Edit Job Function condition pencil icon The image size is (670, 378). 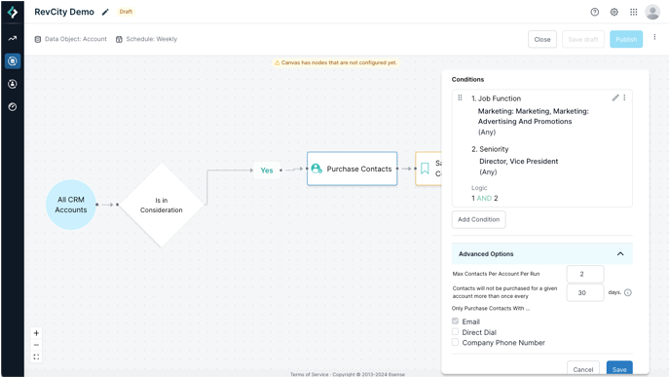pyautogui.click(x=615, y=98)
